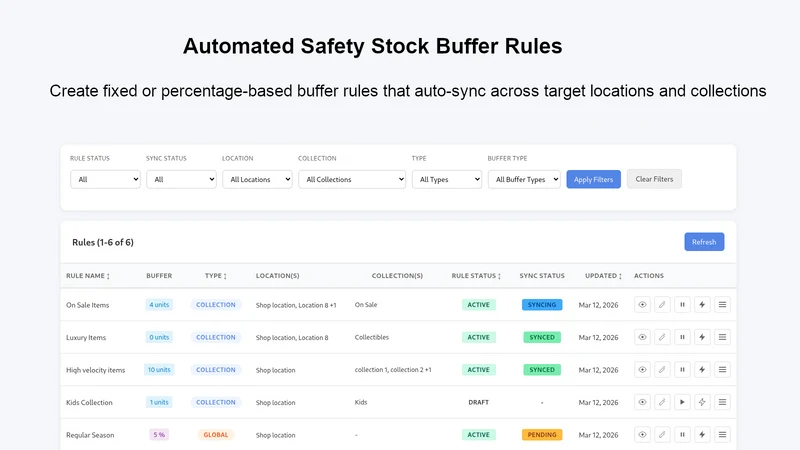This screenshot has width=800, height=450.
Task: Edit the Luxury Items rule
Action: 662,337
